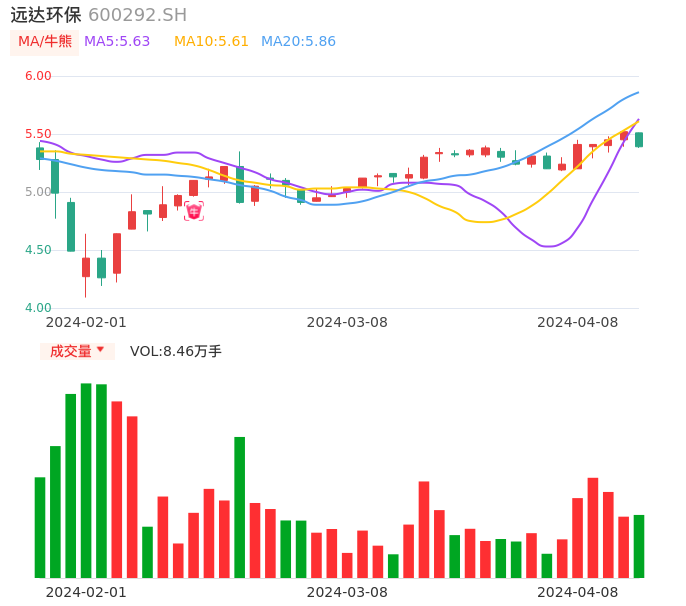Select the MA5:5.63 legend label
Screen dimensions: 686x606
point(117,42)
